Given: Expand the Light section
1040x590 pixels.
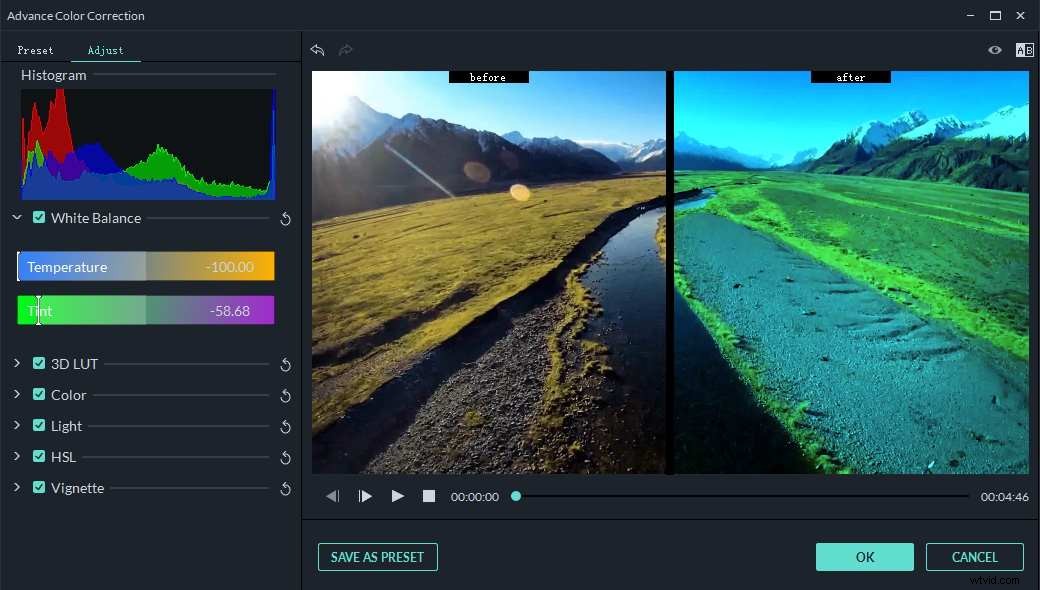Looking at the screenshot, I should coord(16,426).
